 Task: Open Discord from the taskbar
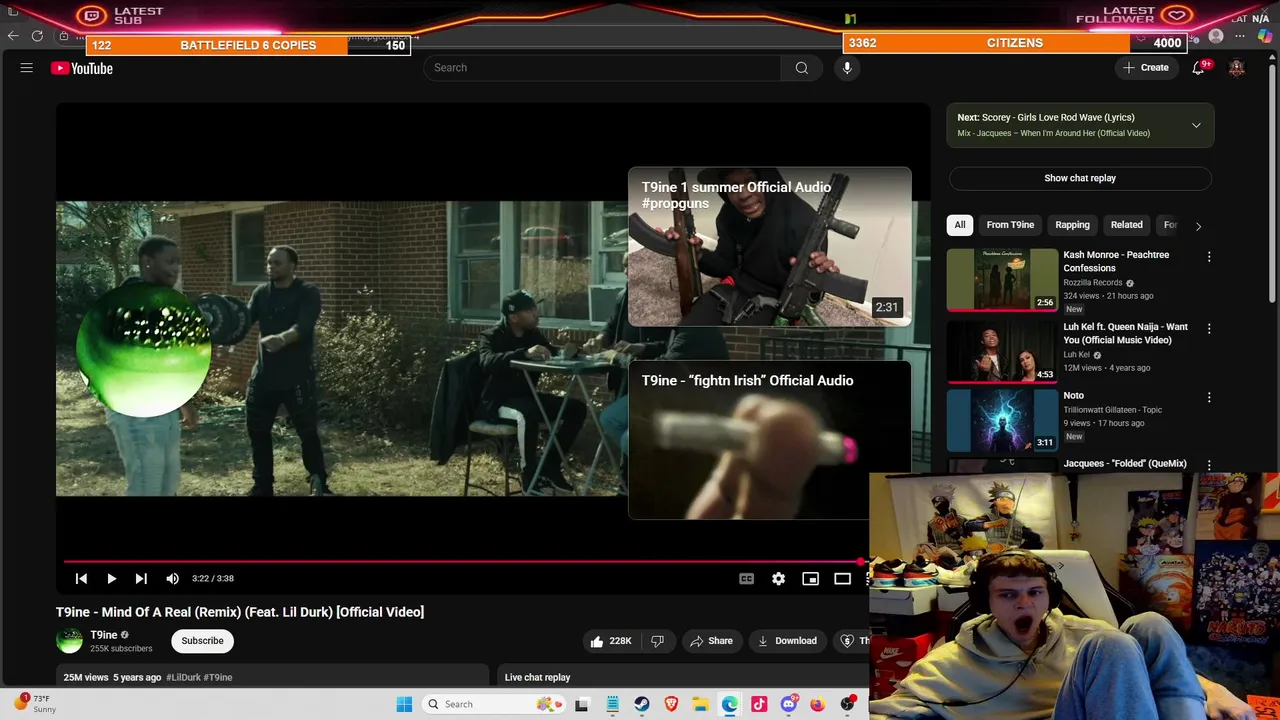coord(789,704)
